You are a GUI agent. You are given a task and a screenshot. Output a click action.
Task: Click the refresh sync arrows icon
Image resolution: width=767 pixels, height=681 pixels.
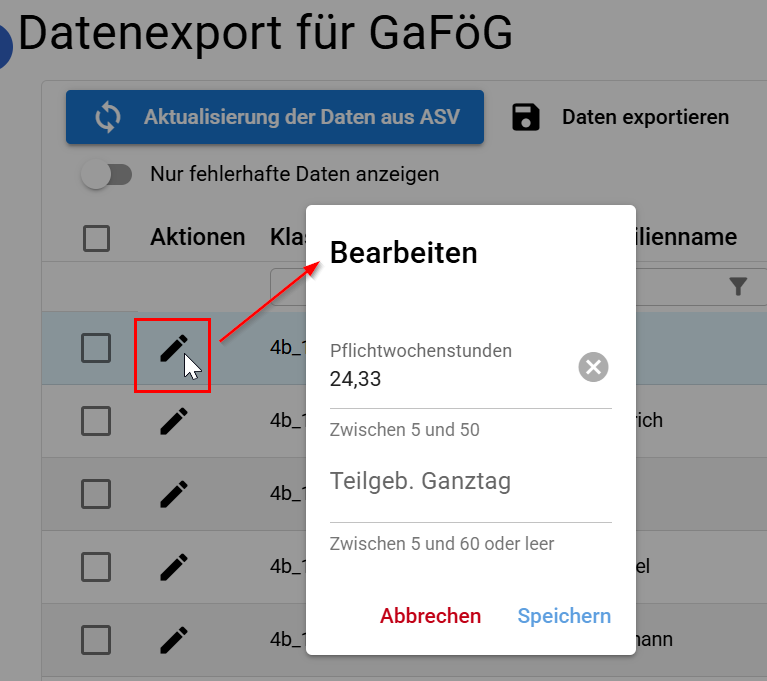click(107, 117)
